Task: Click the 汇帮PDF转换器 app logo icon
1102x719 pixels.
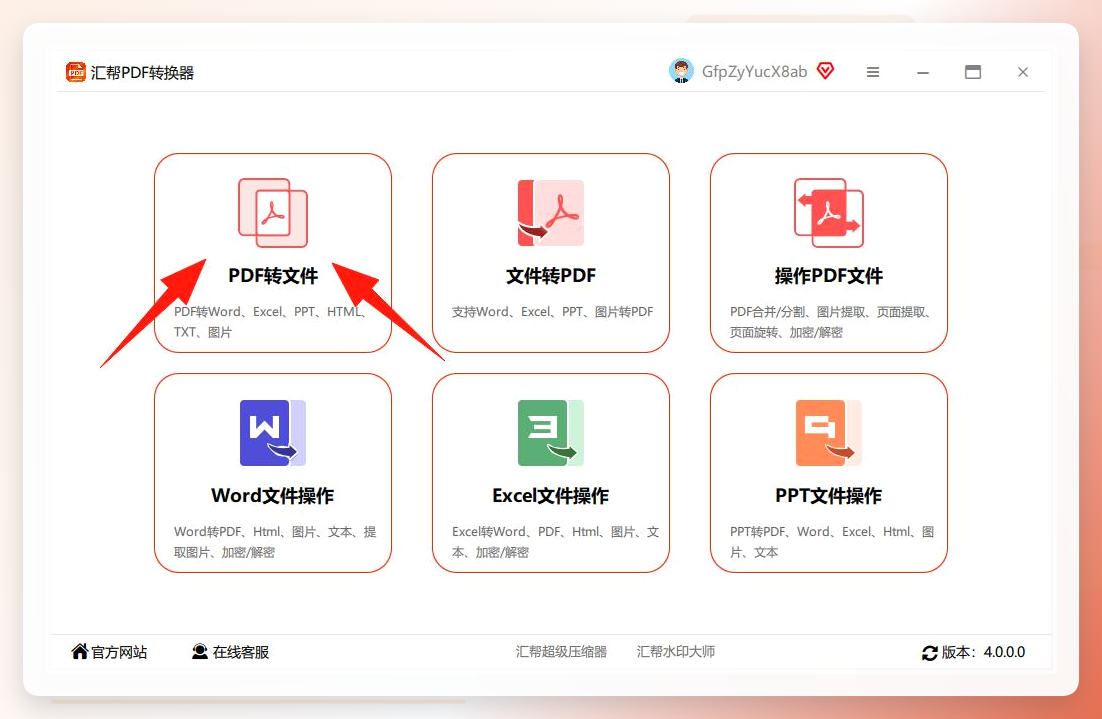Action: click(75, 72)
